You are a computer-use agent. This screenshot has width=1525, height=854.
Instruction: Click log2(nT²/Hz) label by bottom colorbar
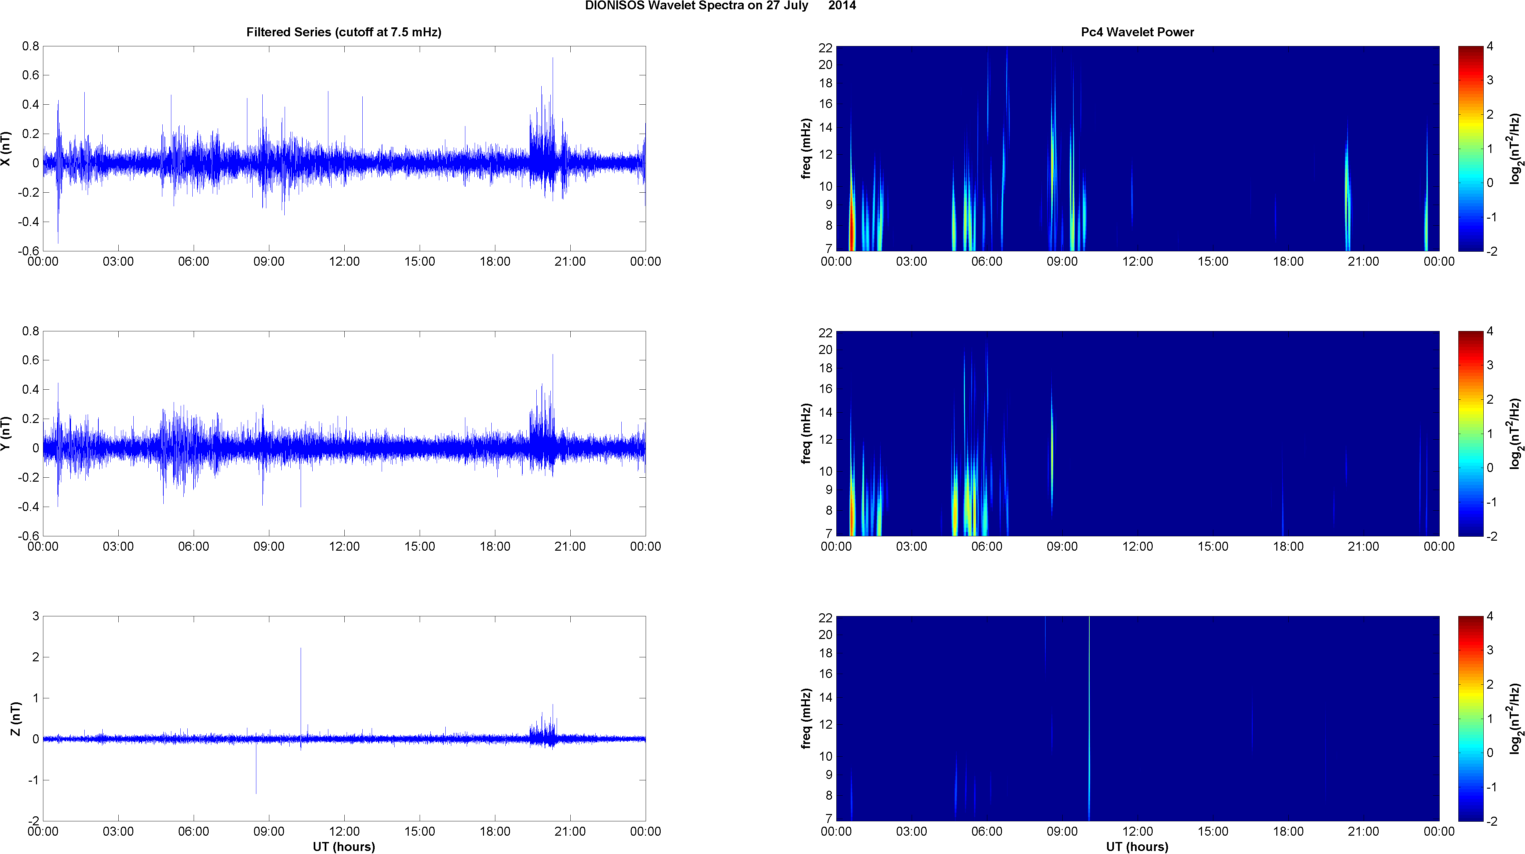(x=1517, y=718)
